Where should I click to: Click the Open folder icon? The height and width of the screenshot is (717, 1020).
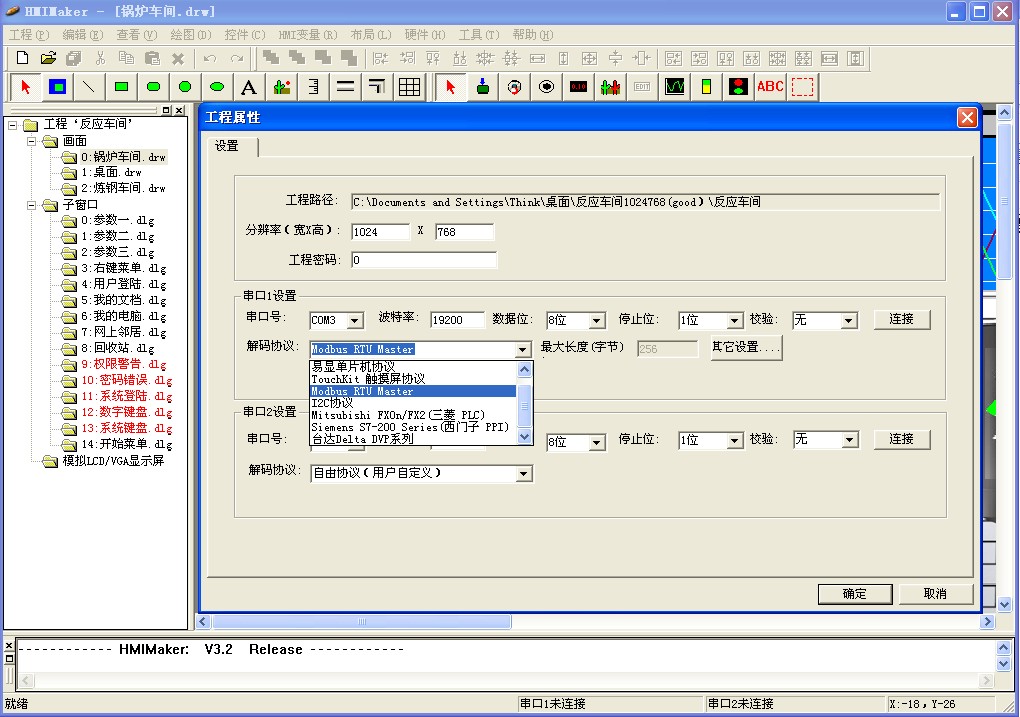[48, 58]
